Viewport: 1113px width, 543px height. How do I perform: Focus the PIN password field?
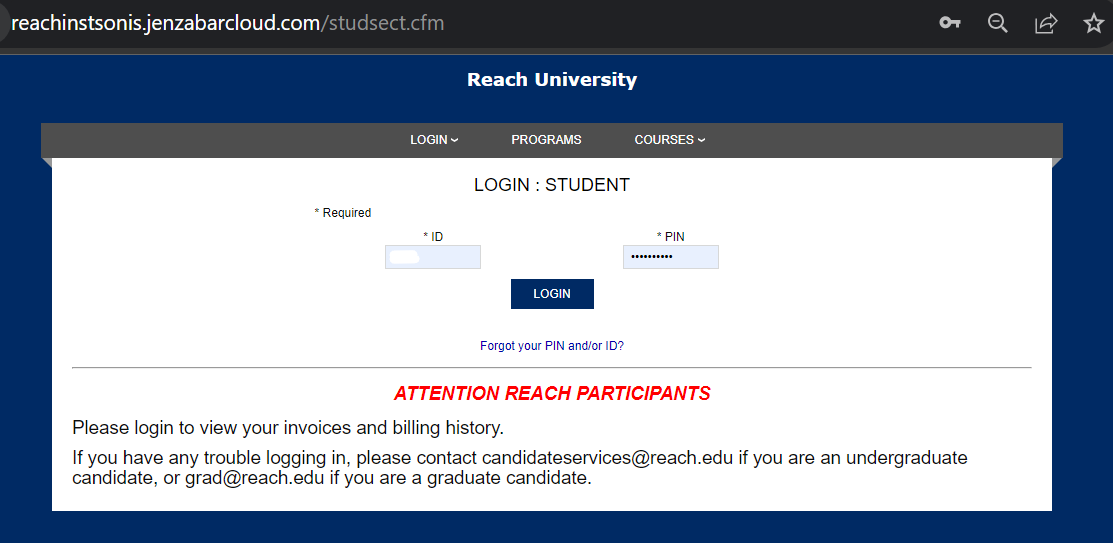click(x=671, y=257)
